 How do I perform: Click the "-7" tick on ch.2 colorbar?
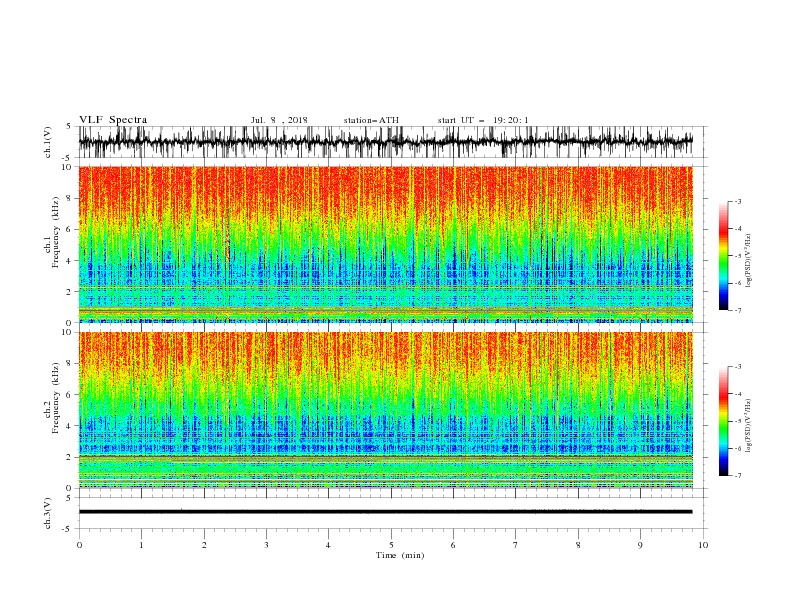tap(738, 476)
